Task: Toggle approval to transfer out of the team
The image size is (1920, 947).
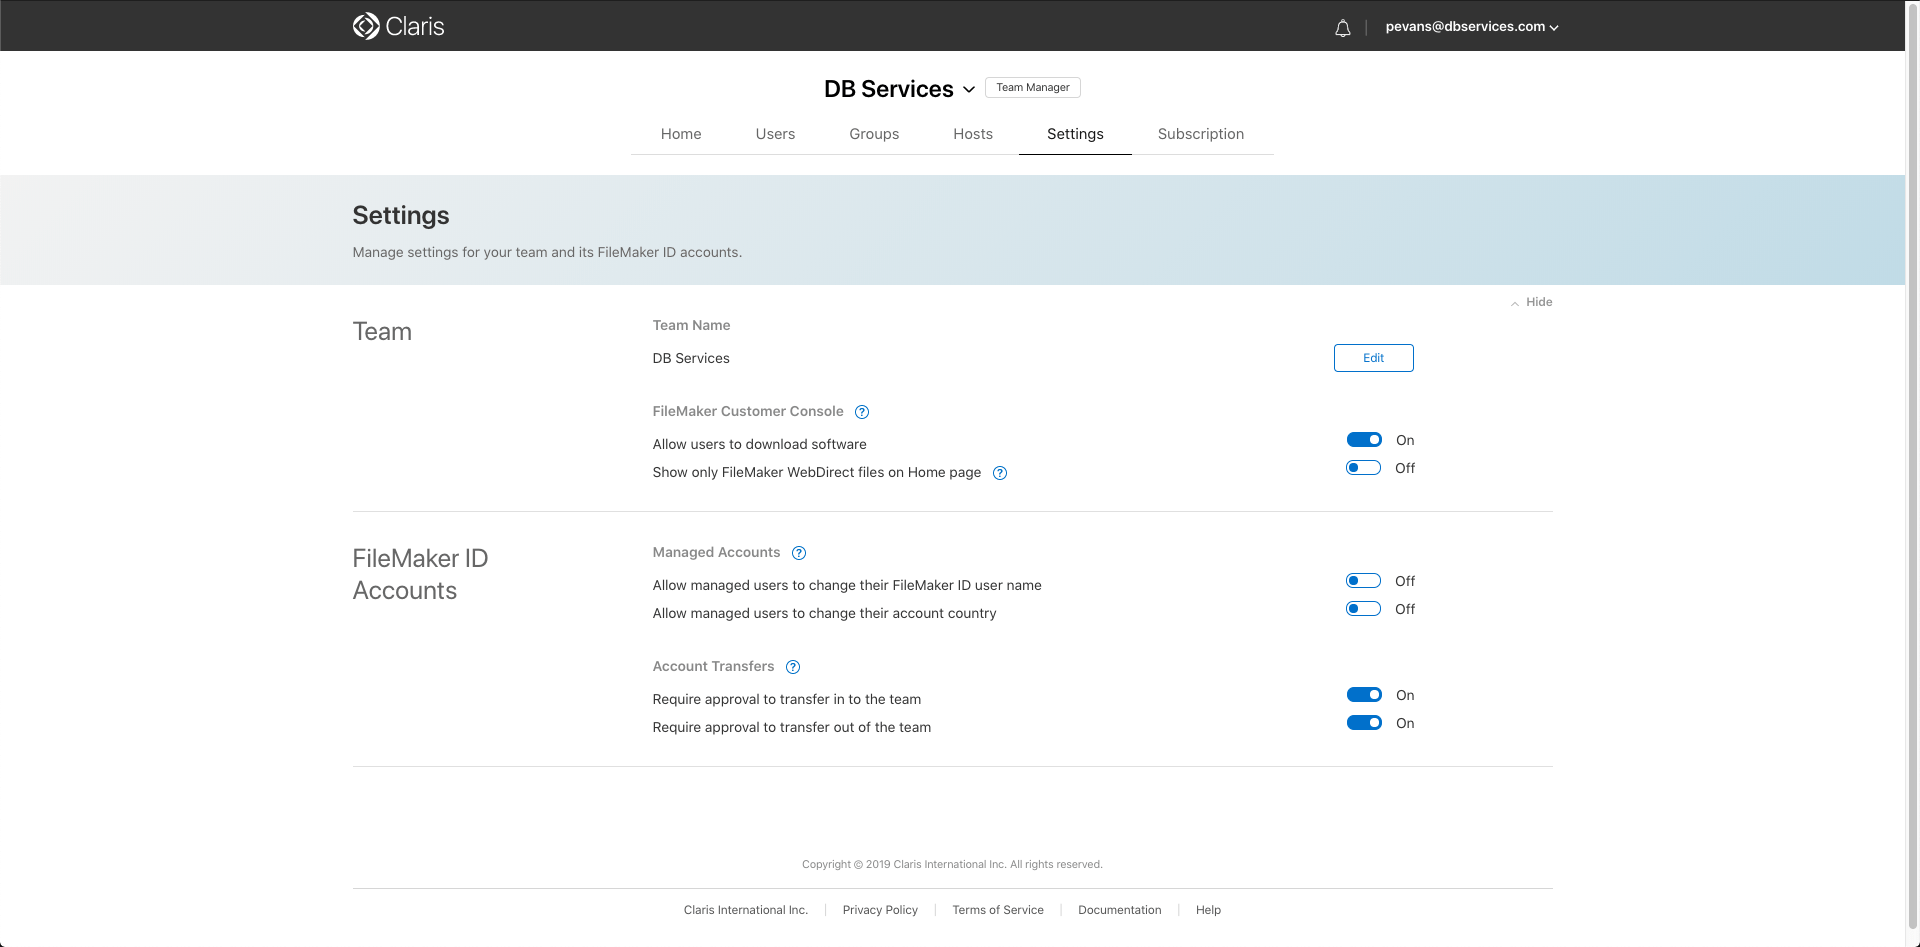Action: (1364, 723)
